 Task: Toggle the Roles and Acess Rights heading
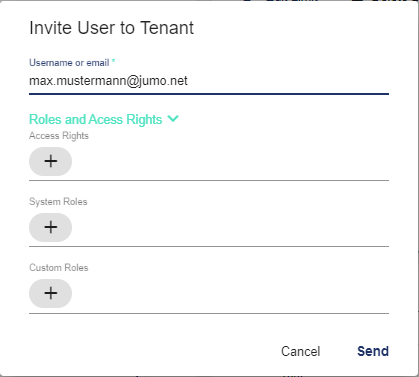pos(95,119)
